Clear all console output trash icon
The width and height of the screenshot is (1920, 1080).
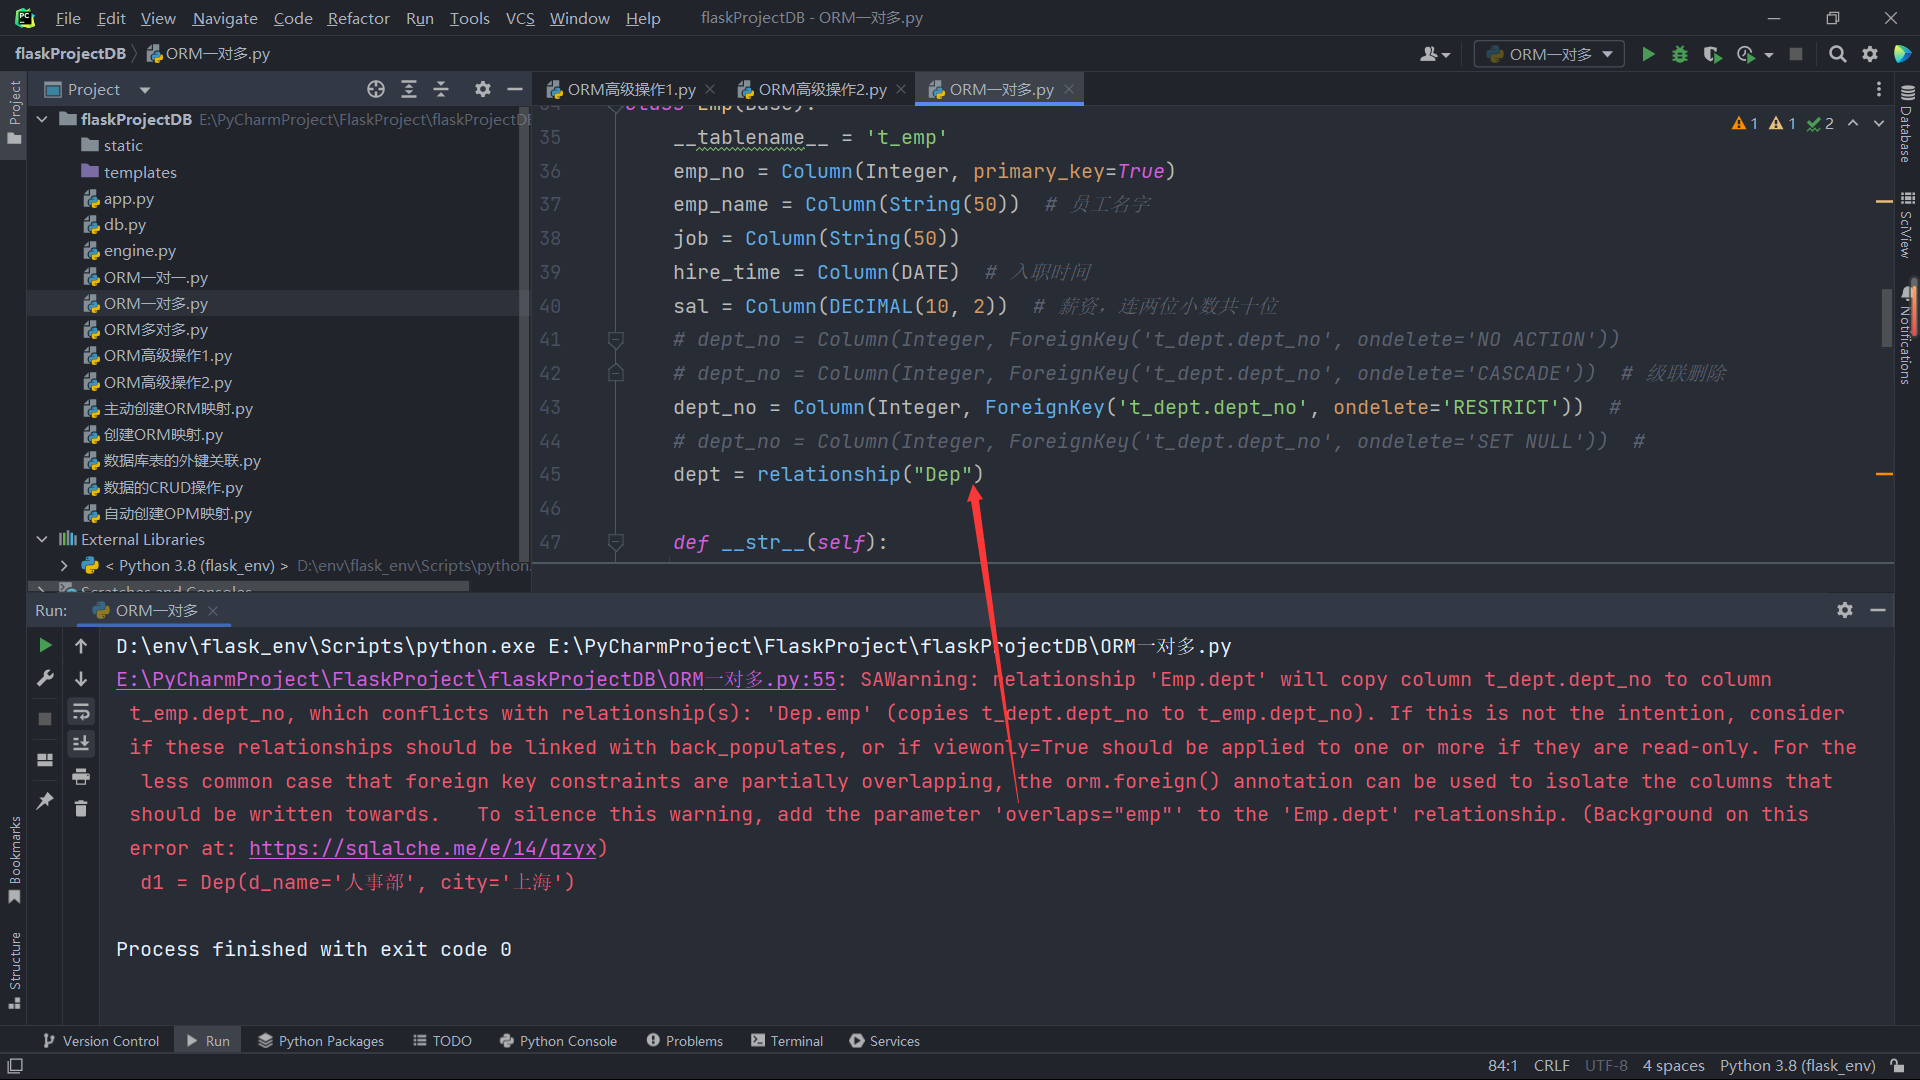coord(81,808)
